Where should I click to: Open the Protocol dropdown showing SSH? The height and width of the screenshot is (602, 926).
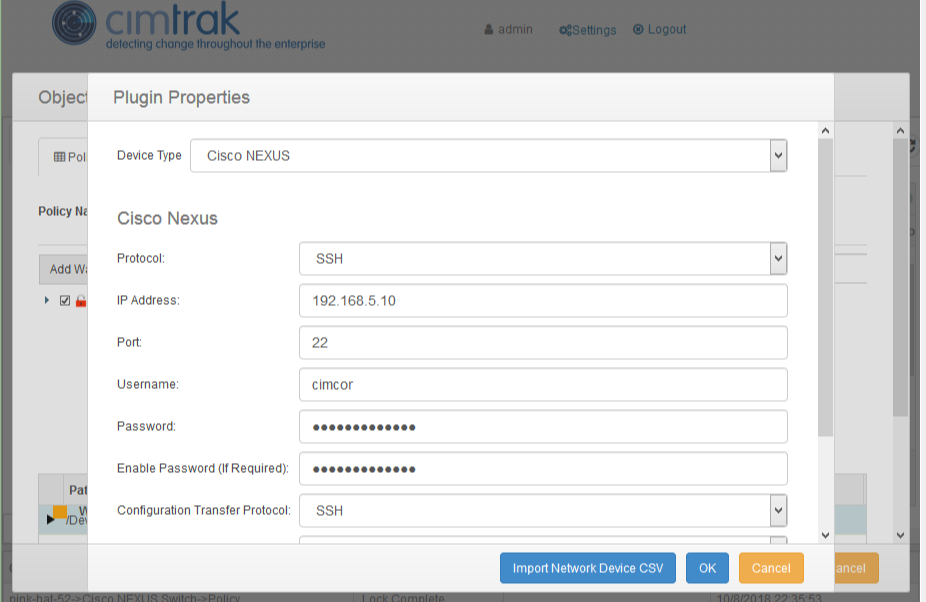click(778, 258)
